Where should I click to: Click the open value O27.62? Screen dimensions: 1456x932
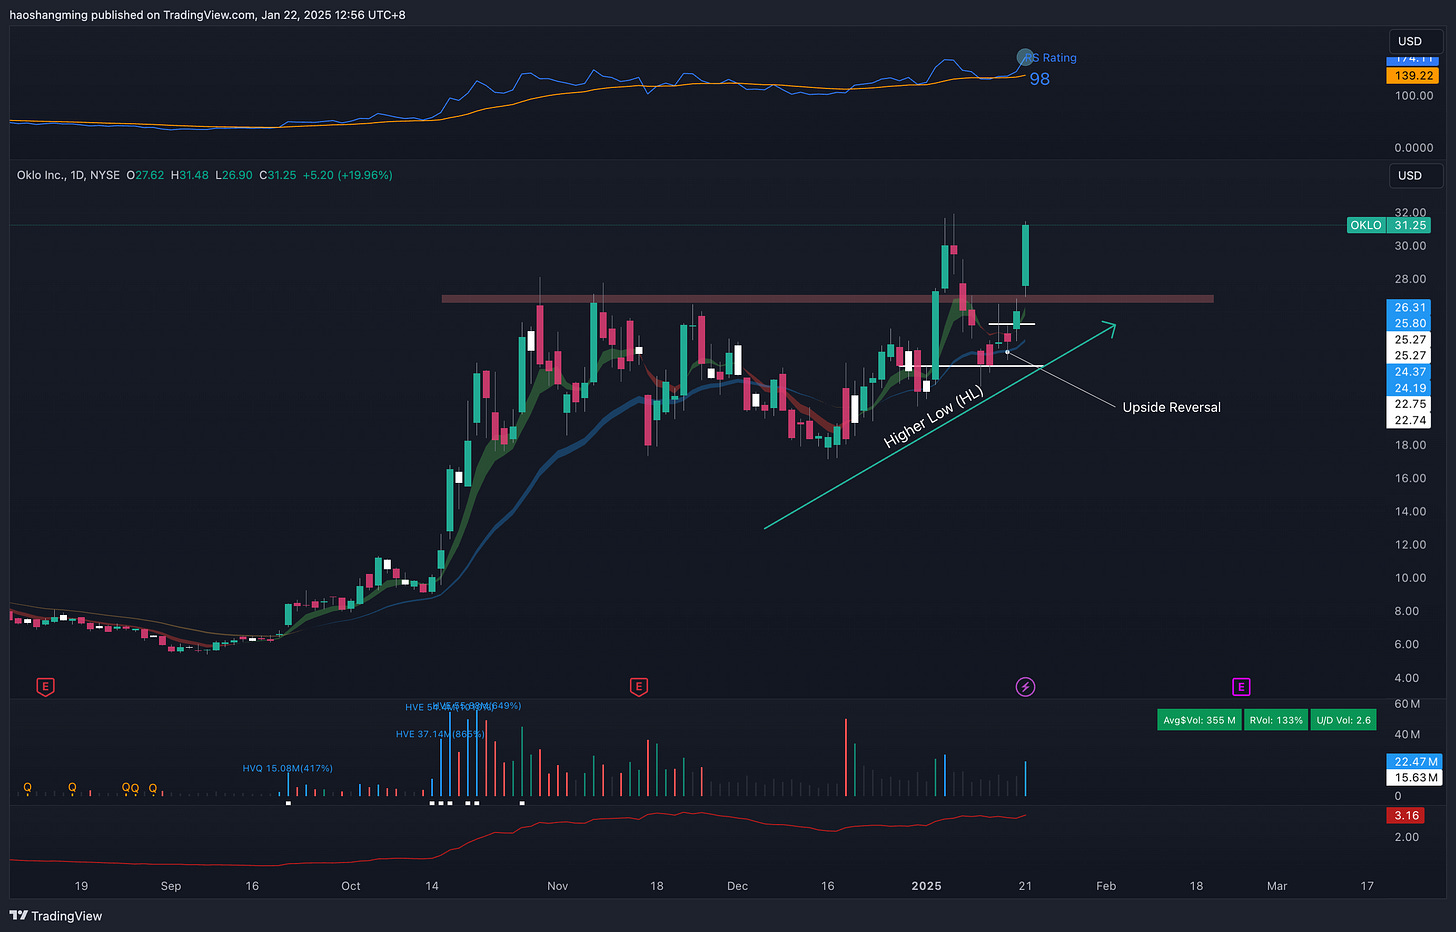[x=145, y=175]
